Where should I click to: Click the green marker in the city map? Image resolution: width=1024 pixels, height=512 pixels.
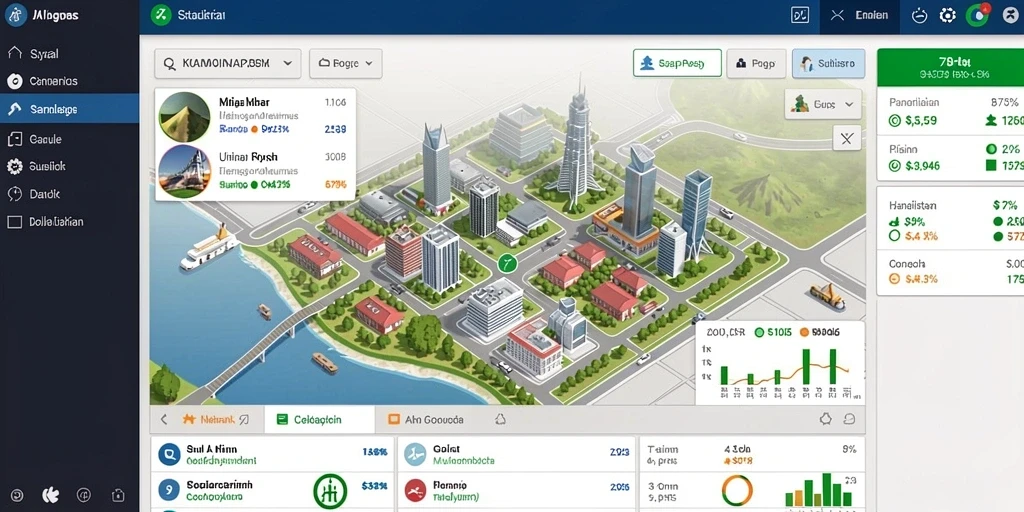click(507, 264)
